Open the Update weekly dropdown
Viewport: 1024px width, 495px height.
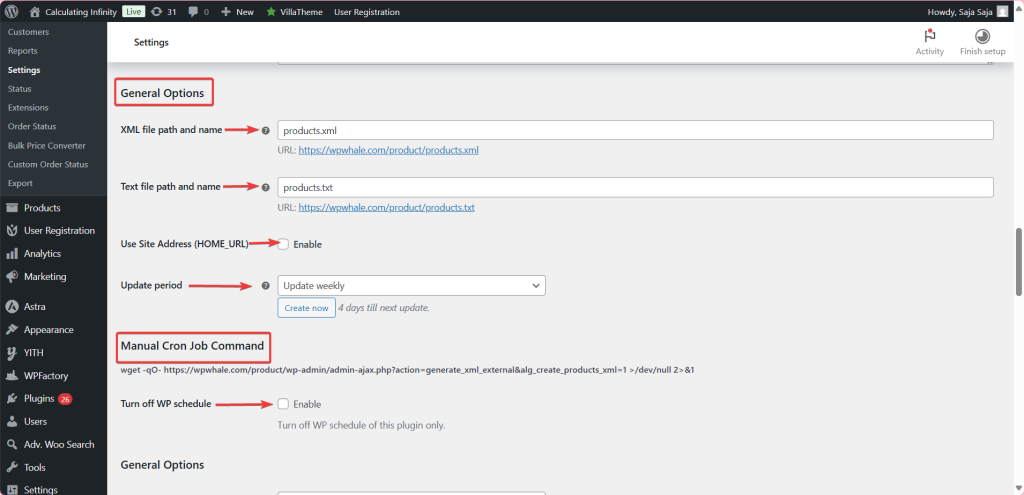point(411,285)
